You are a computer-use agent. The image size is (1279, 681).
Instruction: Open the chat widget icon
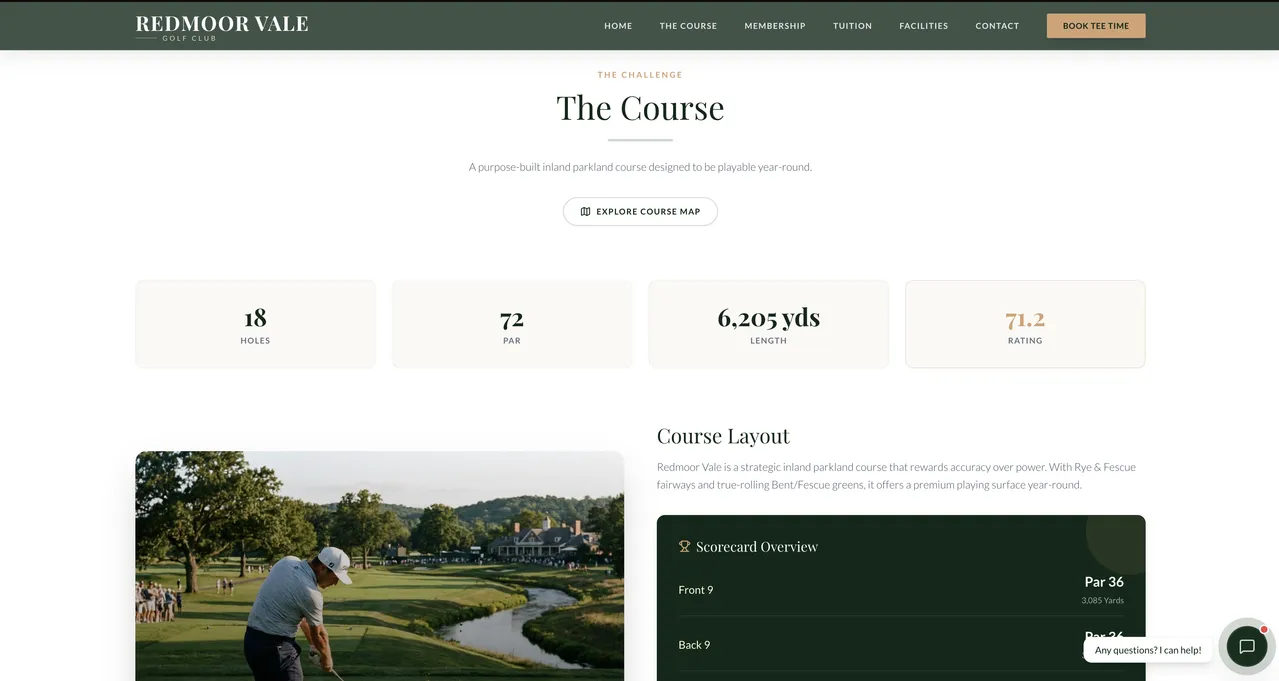pos(1246,647)
